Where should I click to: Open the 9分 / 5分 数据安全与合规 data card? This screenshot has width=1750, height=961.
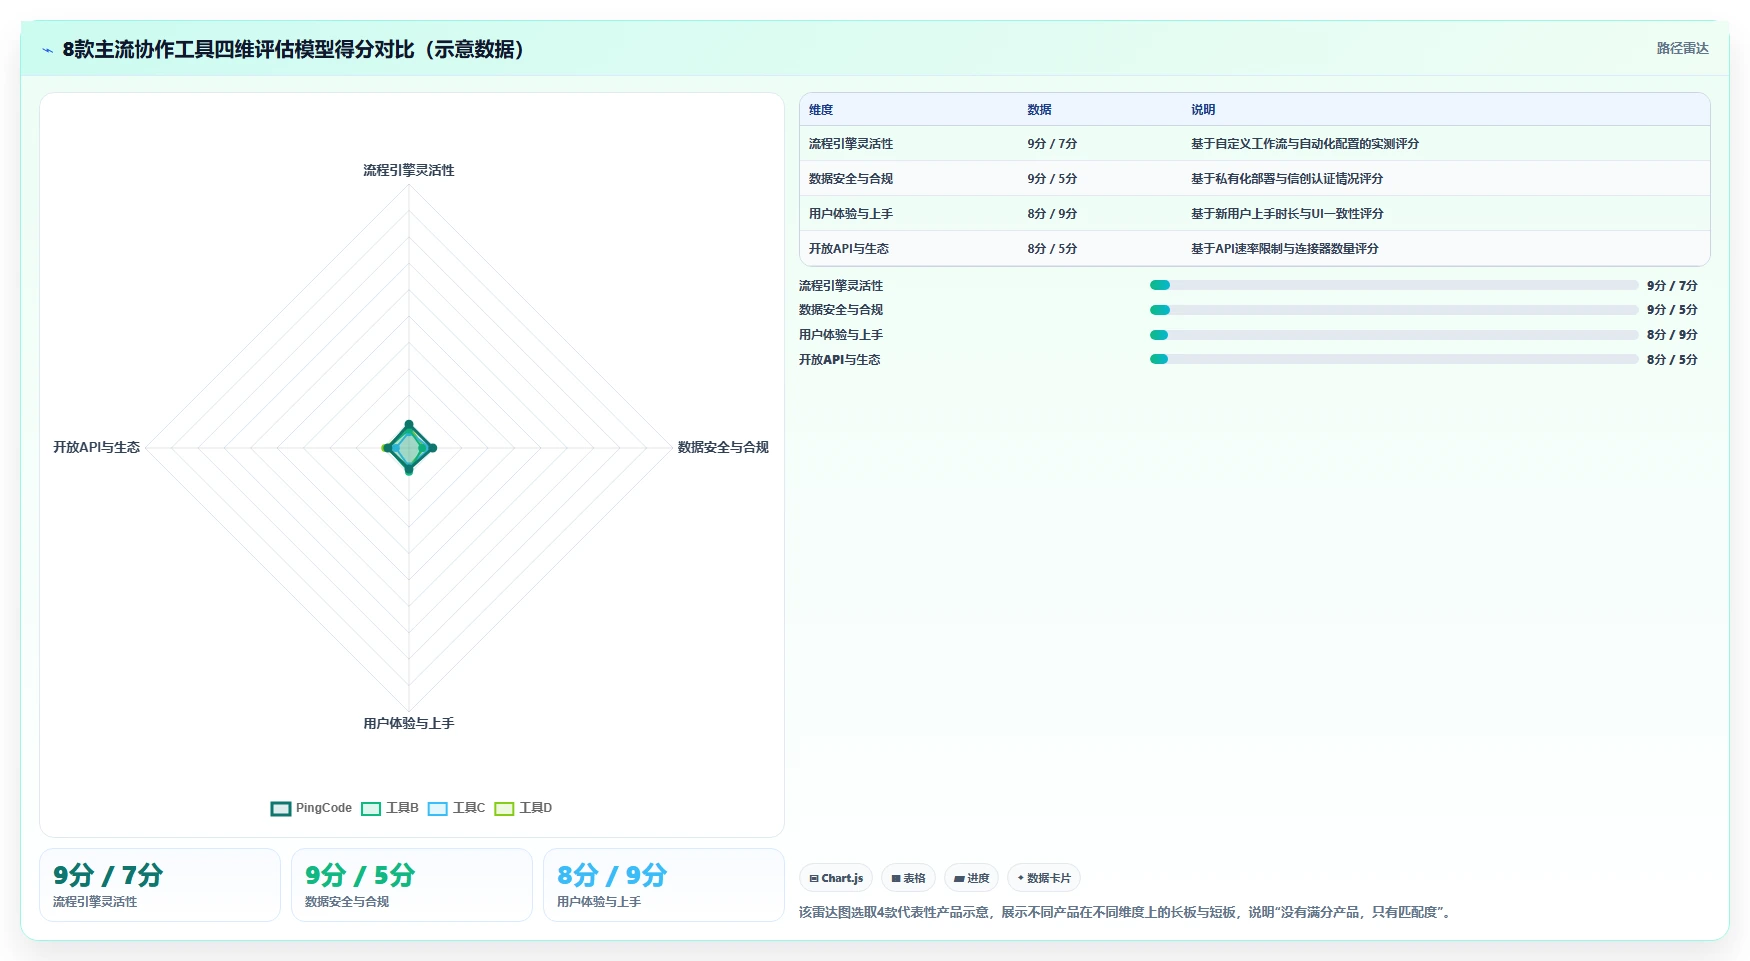412,885
